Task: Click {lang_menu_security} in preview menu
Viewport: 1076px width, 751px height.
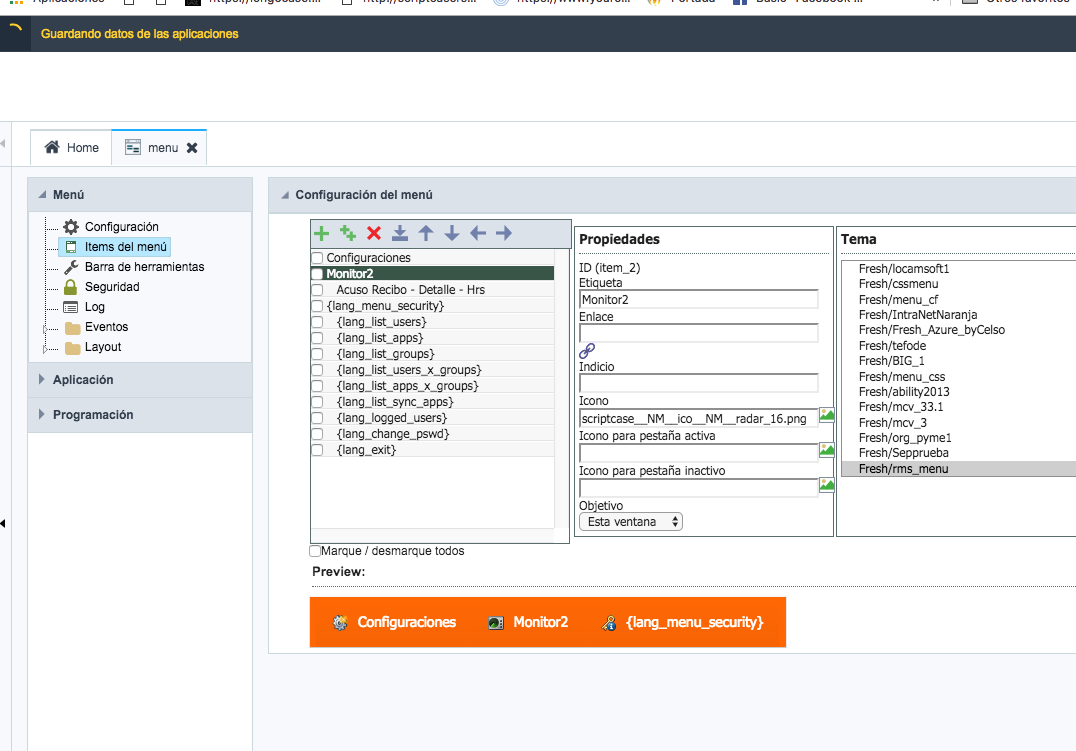Action: coord(694,623)
